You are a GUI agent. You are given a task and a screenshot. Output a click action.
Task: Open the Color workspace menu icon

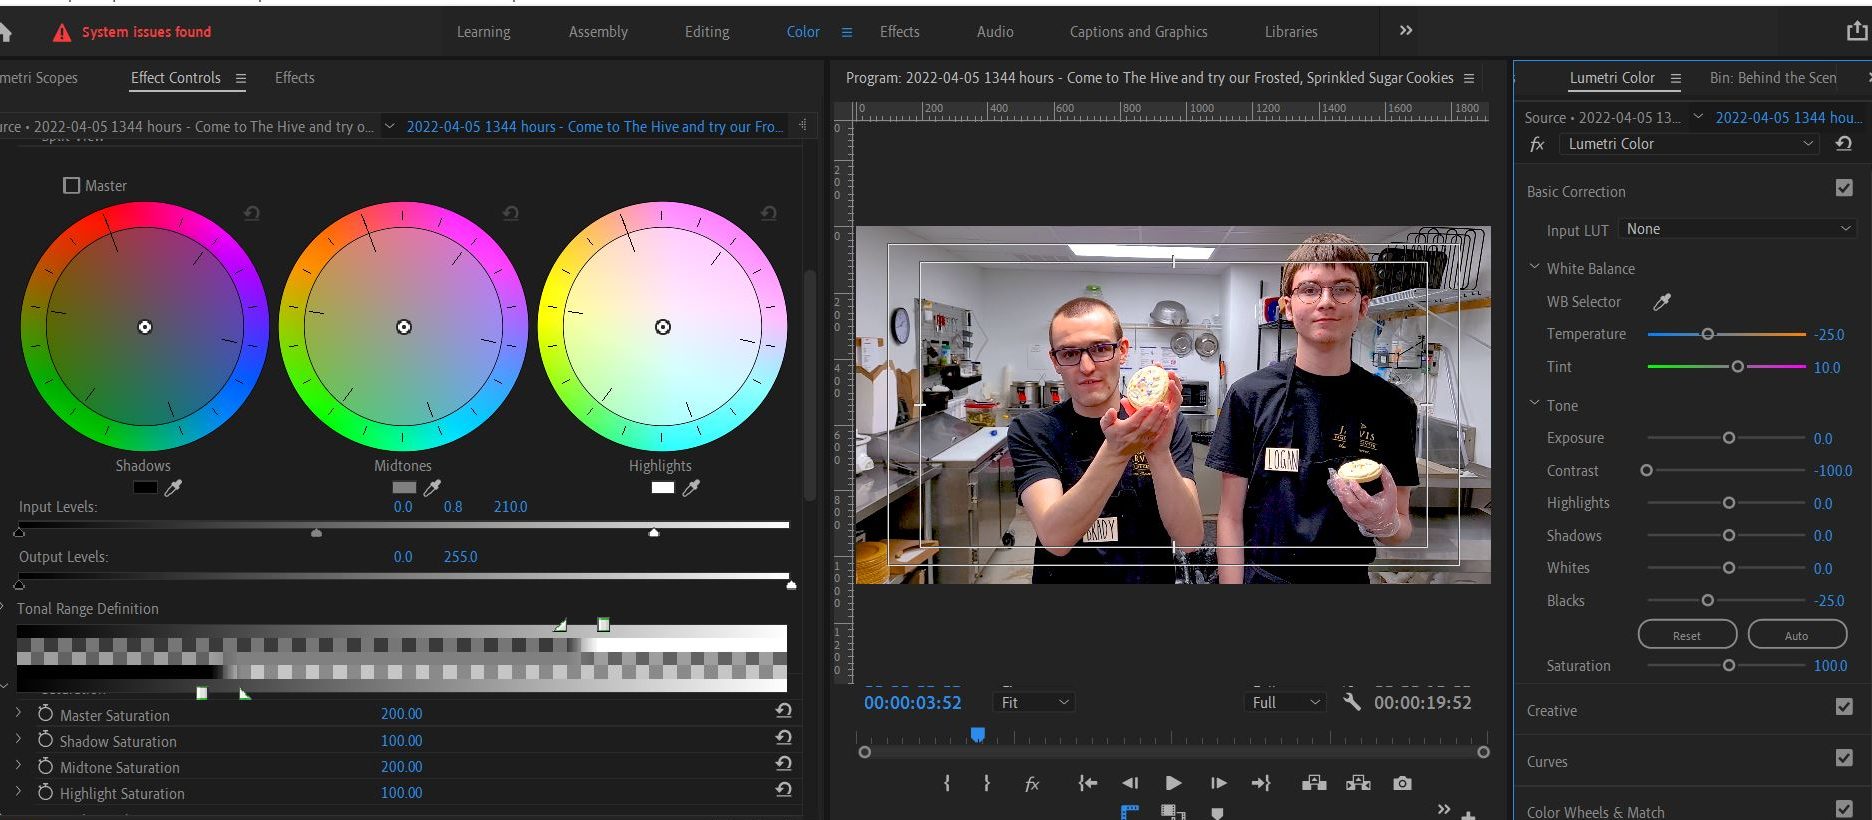[x=847, y=32]
